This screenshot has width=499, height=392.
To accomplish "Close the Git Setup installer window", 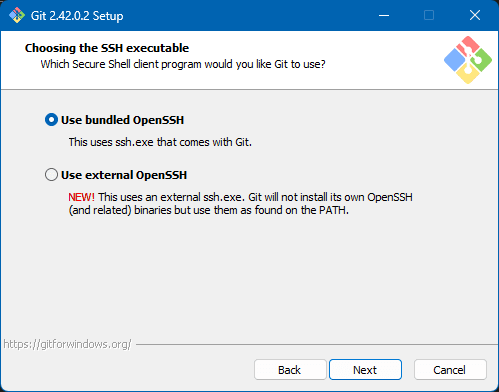I will pos(475,15).
